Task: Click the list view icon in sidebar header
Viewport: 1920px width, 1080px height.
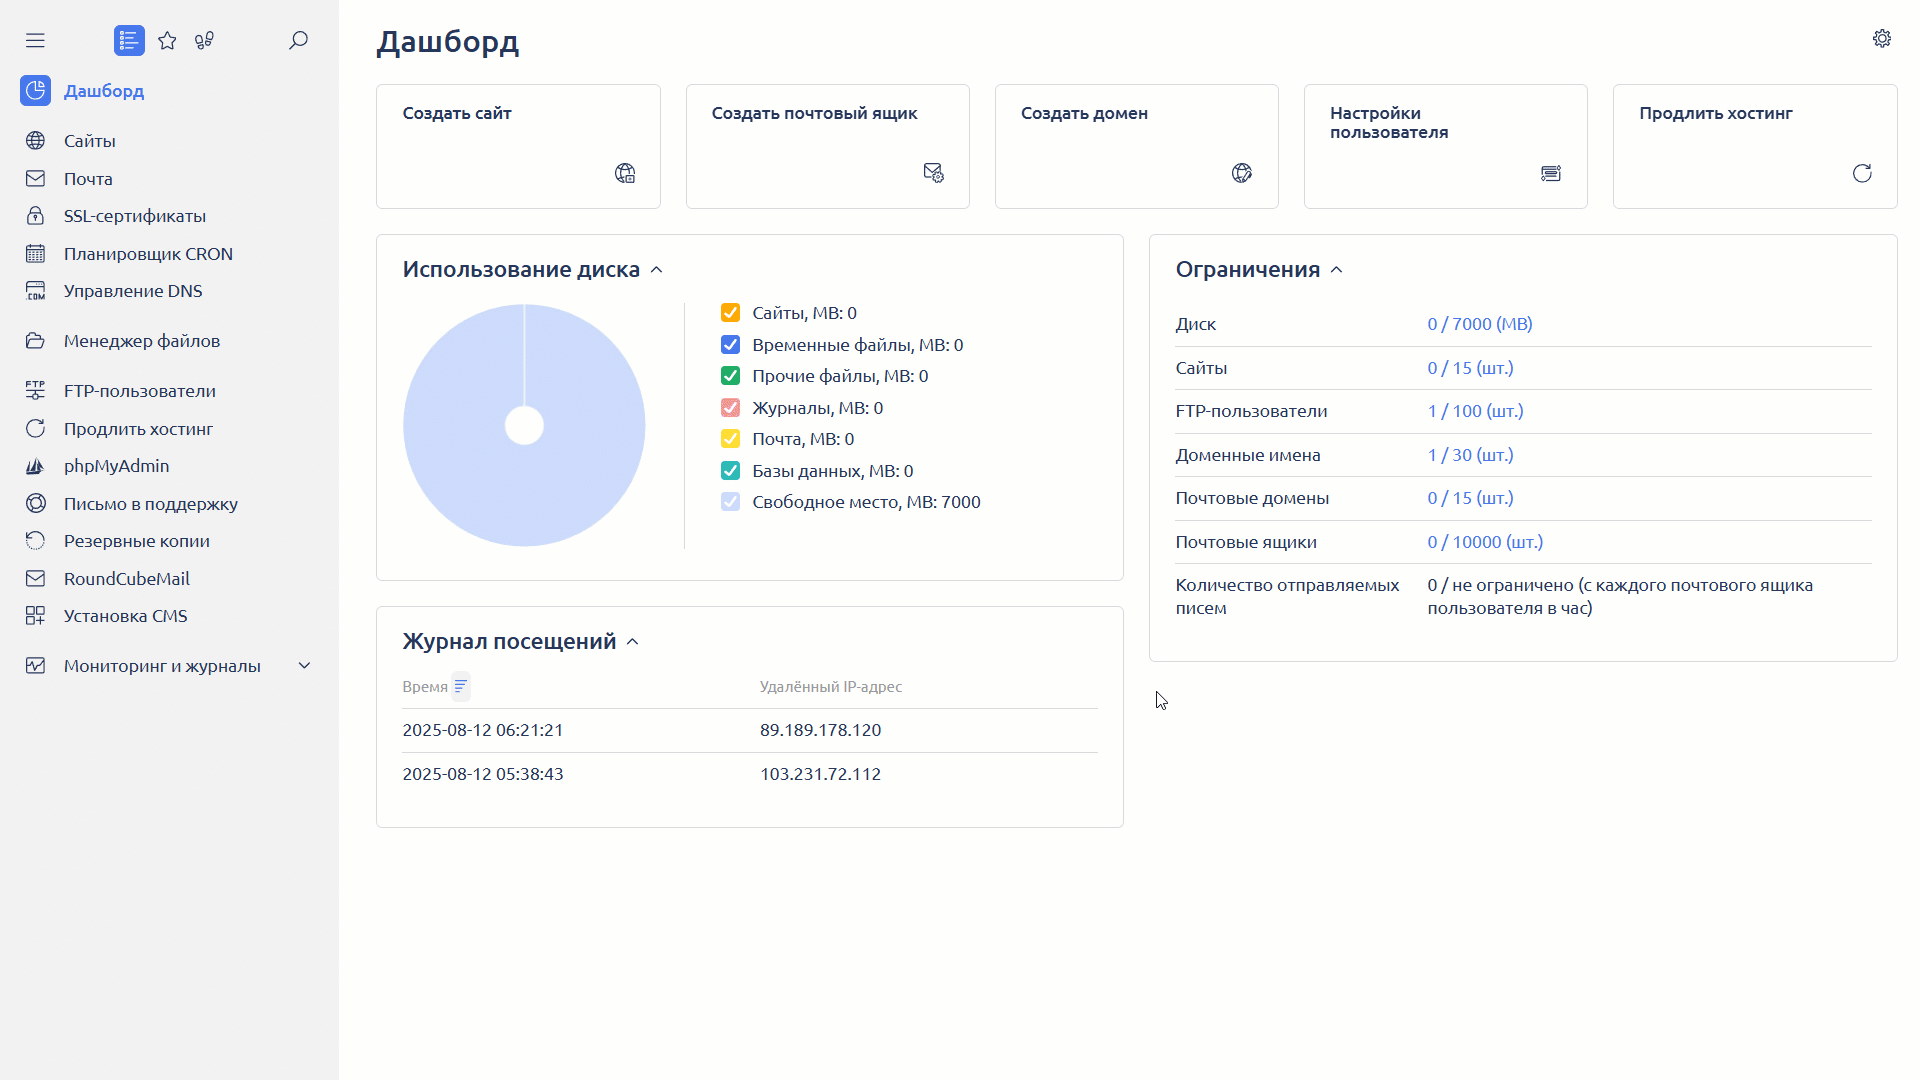Action: pos(129,40)
